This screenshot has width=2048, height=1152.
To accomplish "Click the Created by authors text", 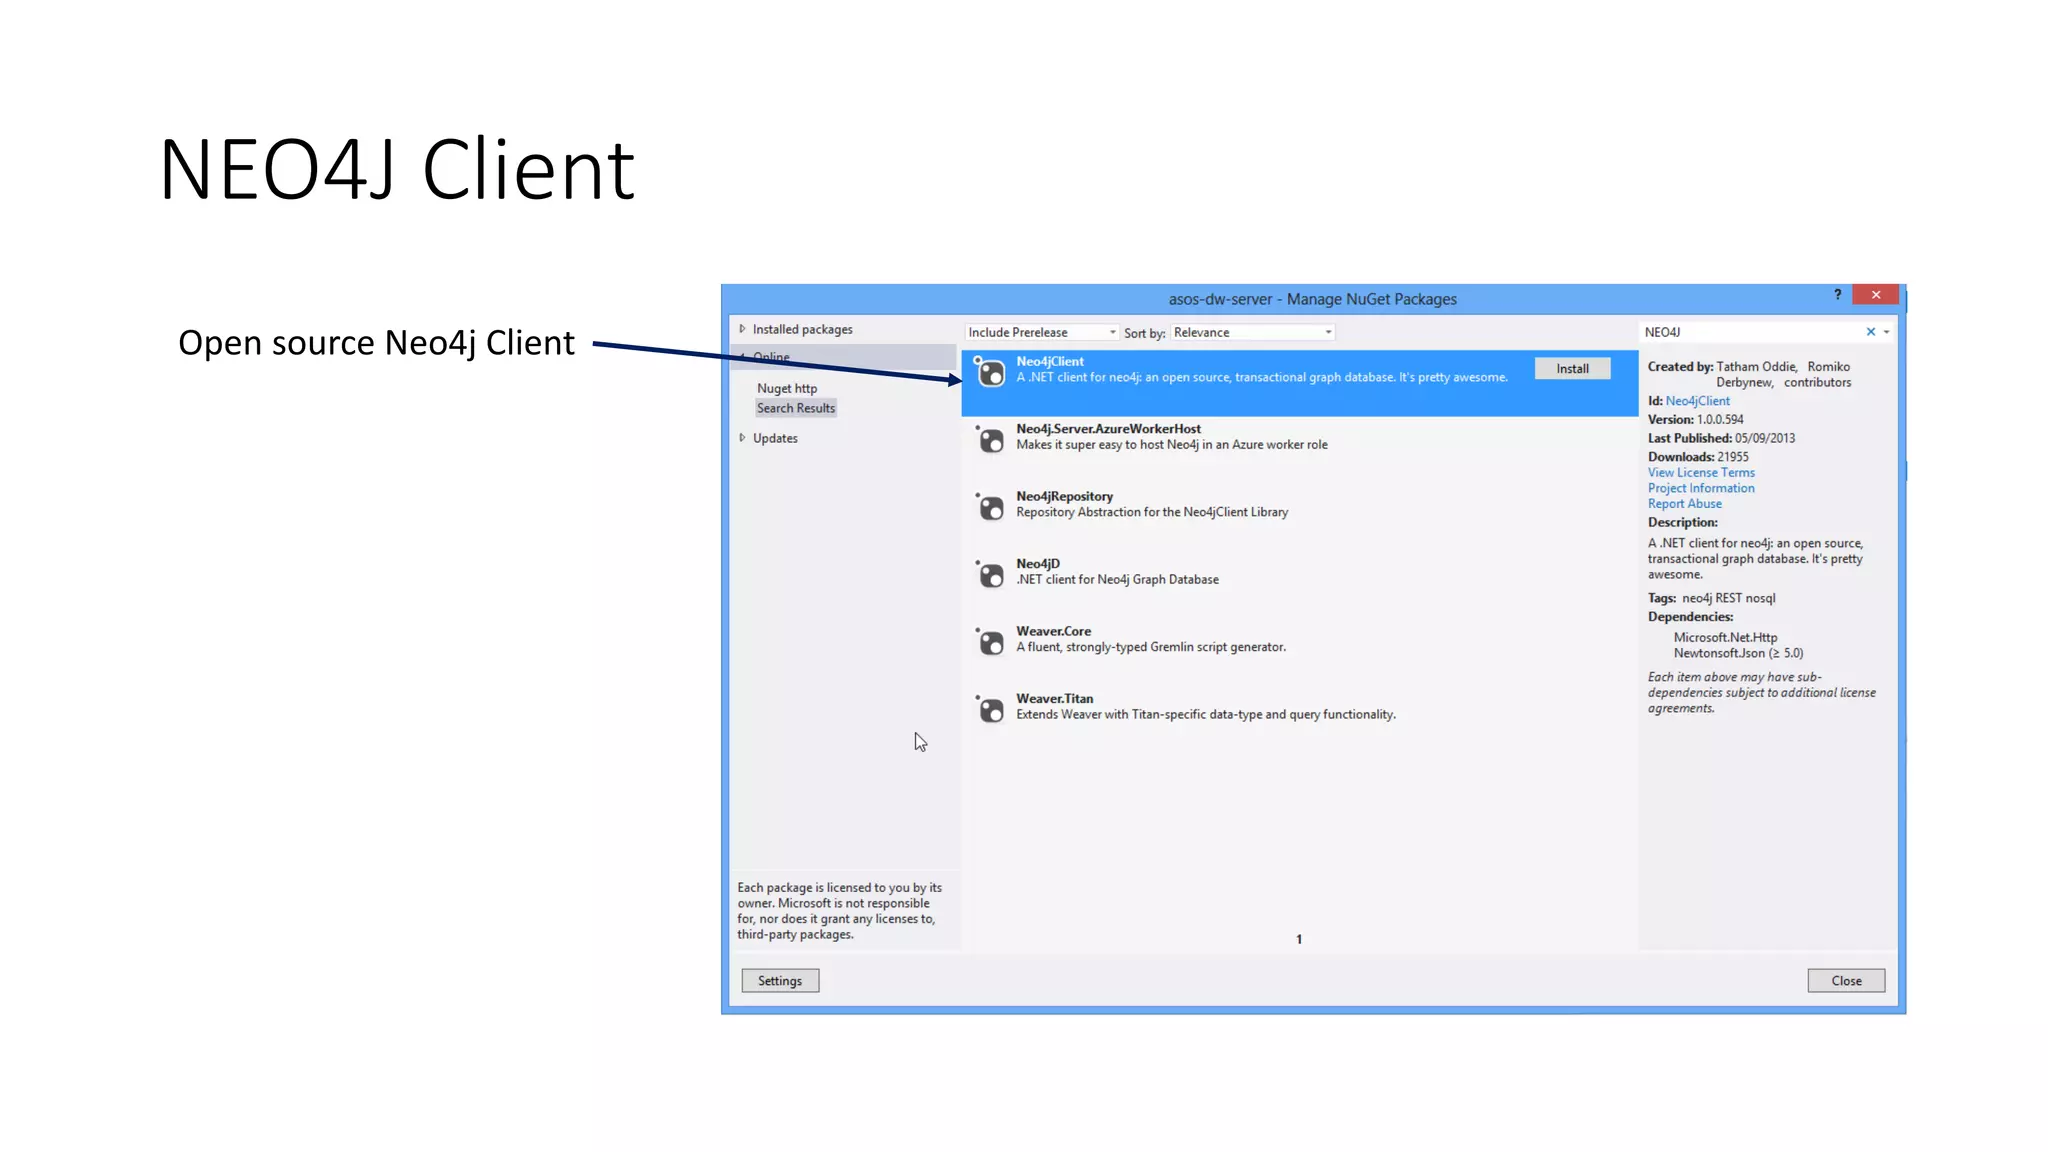I will coord(1784,375).
